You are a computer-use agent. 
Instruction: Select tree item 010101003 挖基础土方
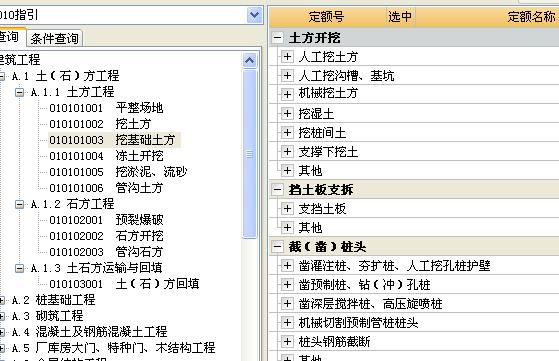point(114,140)
